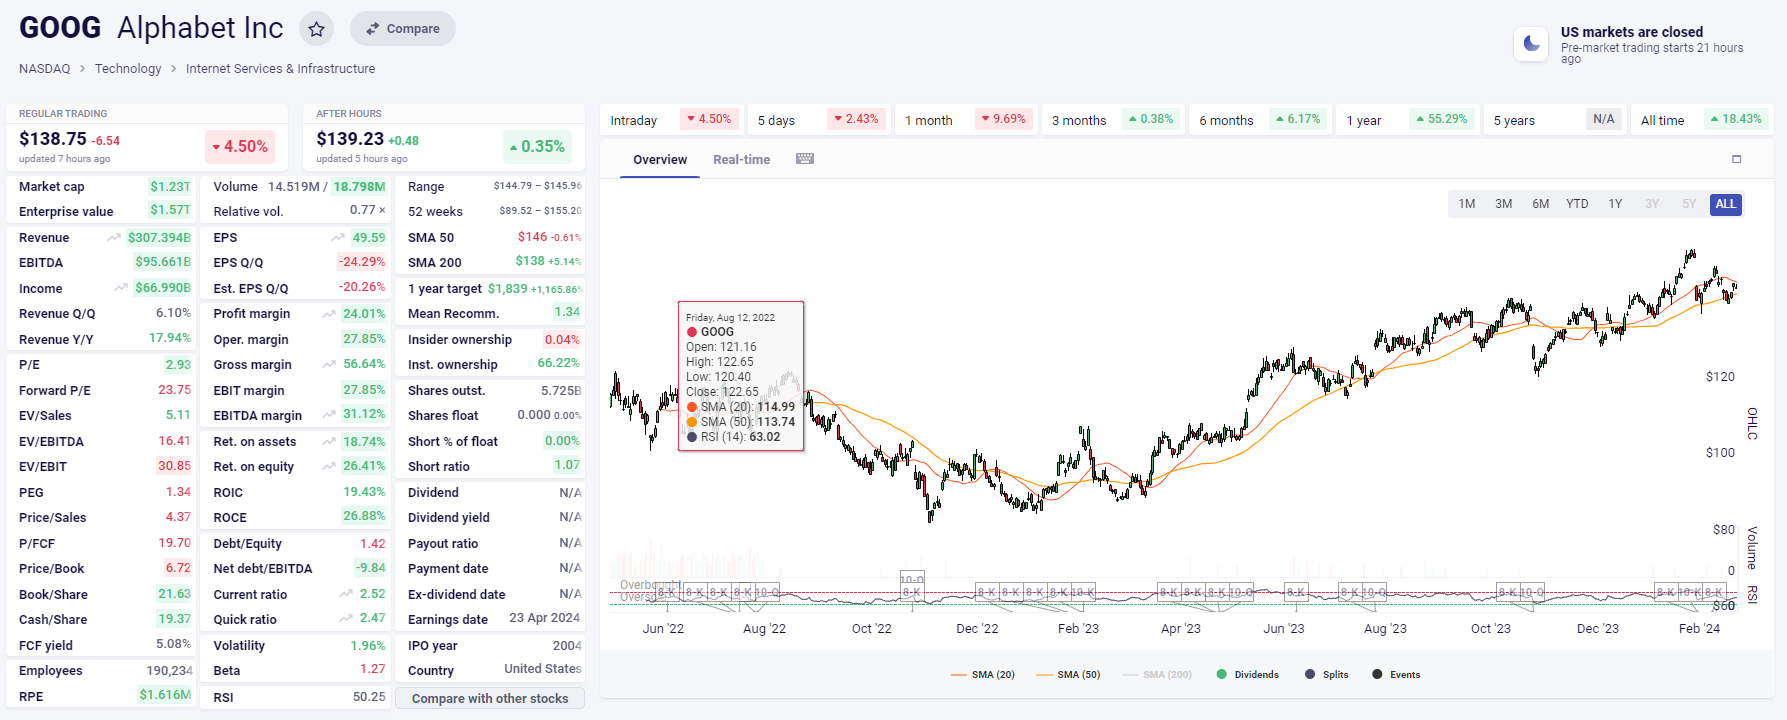Click the regular trading -4.50% change badge
The height and width of the screenshot is (720, 1787).
pyautogui.click(x=240, y=147)
